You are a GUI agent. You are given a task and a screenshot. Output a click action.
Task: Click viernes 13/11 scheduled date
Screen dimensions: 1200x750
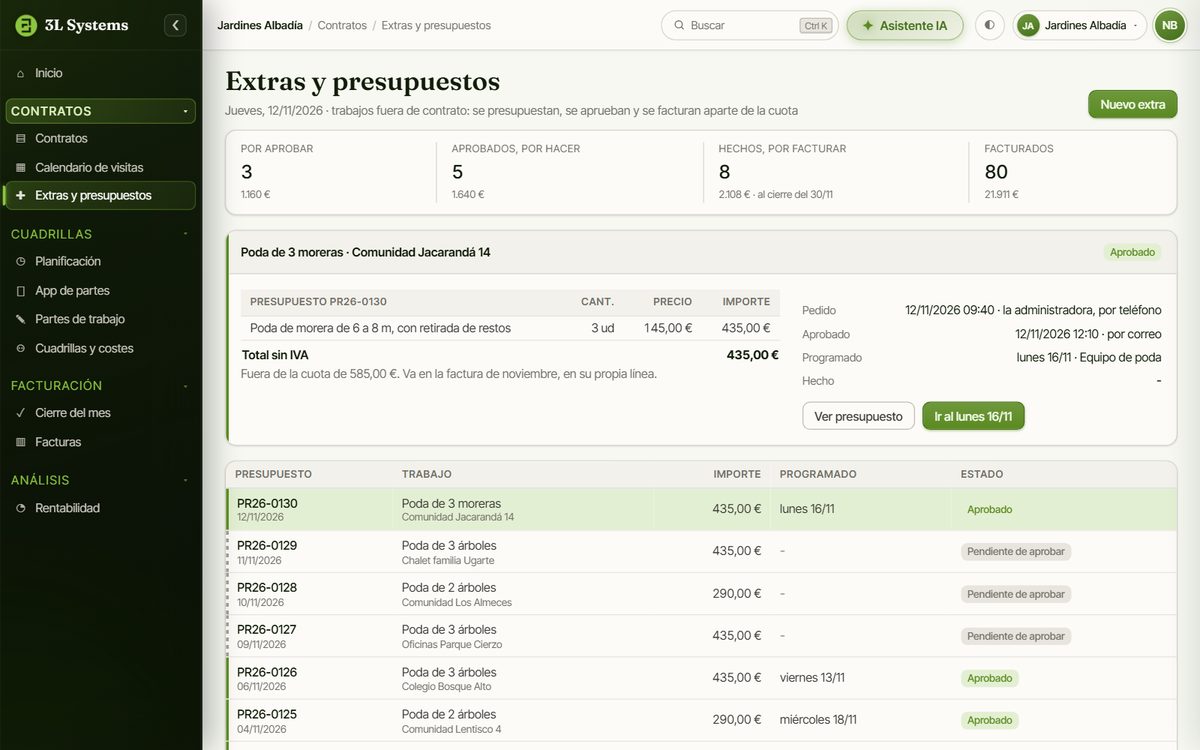pyautogui.click(x=812, y=678)
